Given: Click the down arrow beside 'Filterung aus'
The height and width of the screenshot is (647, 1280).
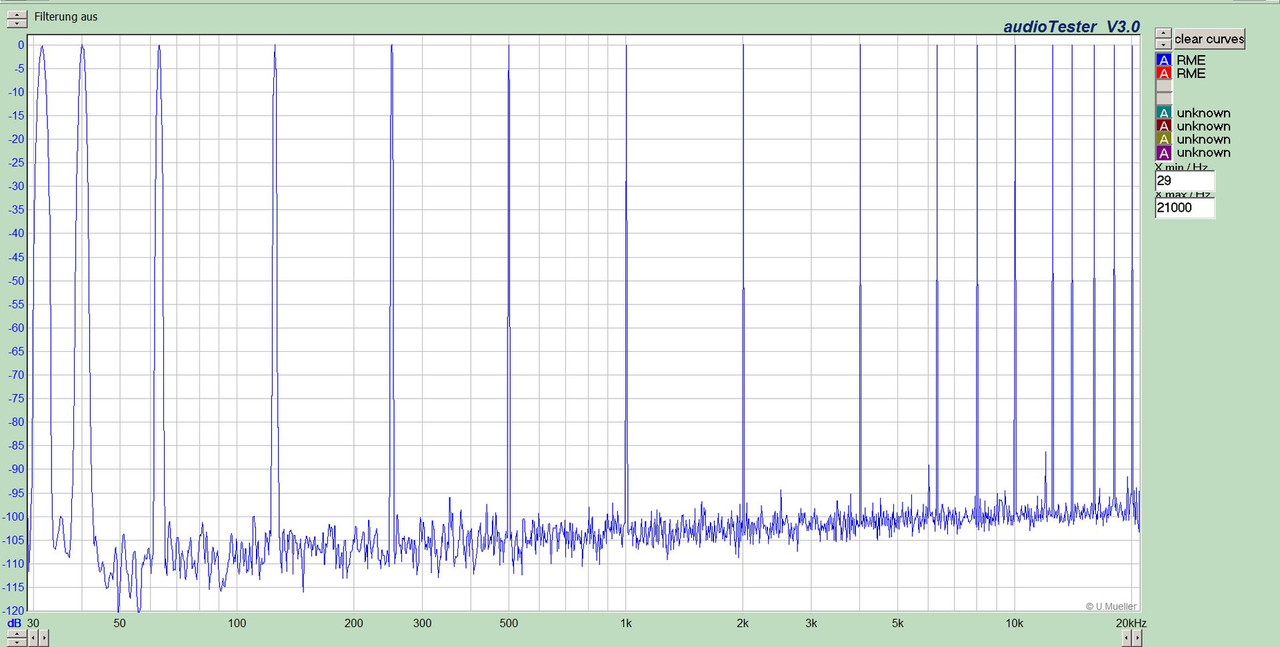Looking at the screenshot, I should coord(17,23).
